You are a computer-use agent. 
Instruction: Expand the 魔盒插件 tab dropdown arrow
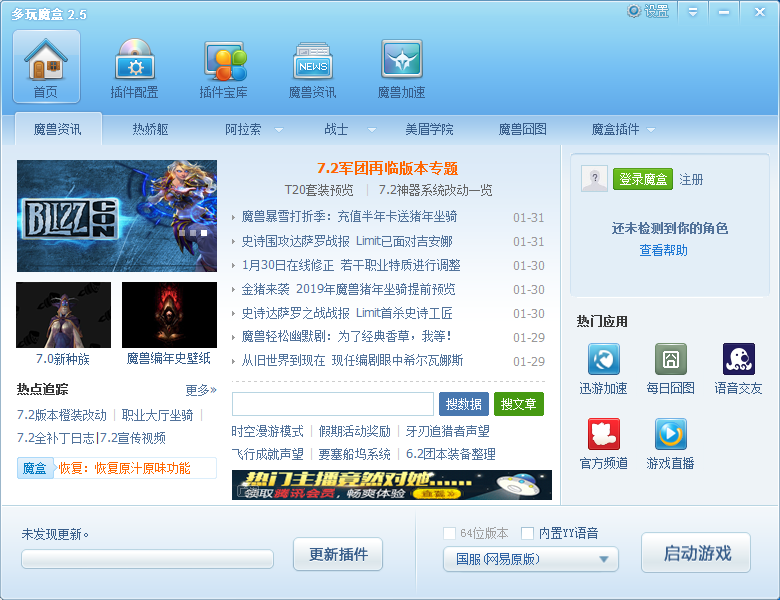click(651, 130)
